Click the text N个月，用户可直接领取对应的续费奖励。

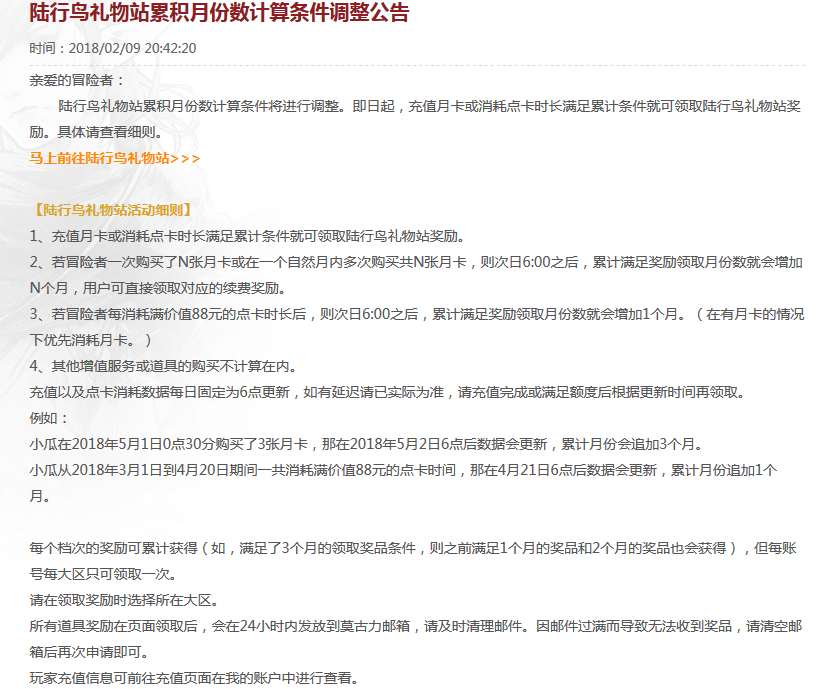pyautogui.click(x=158, y=288)
